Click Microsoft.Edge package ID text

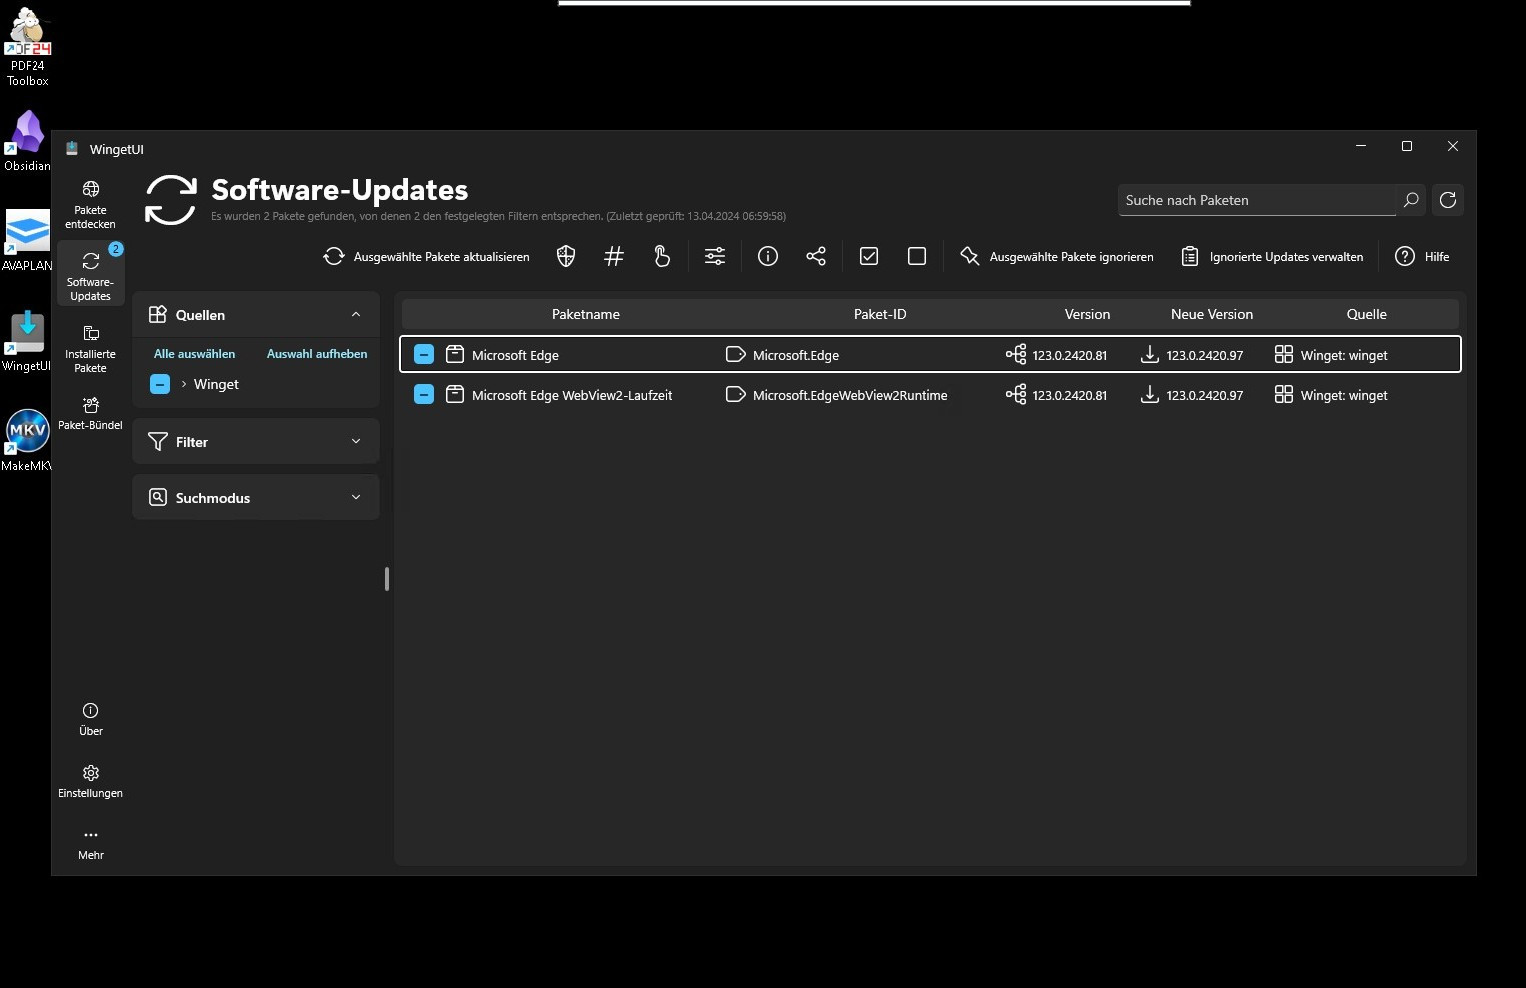pos(796,355)
